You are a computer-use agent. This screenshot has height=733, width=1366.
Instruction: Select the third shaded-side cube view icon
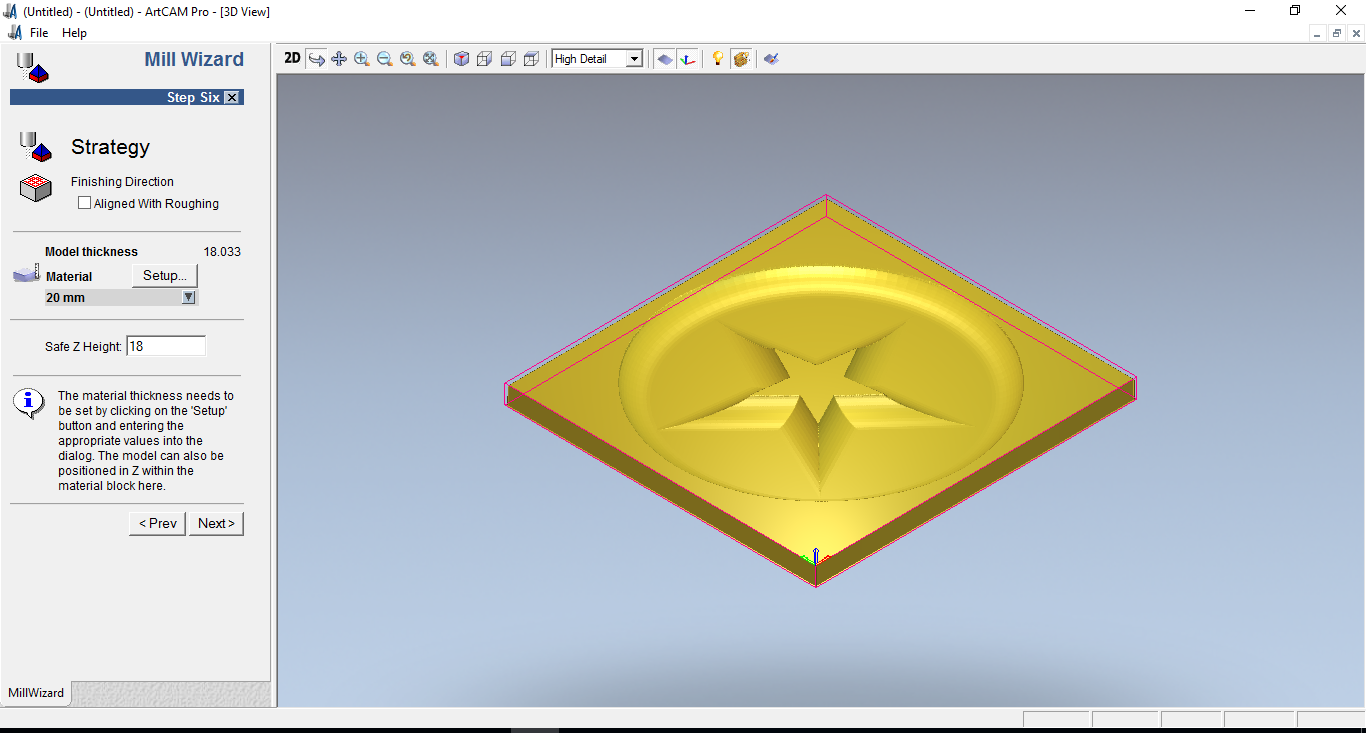tap(508, 59)
